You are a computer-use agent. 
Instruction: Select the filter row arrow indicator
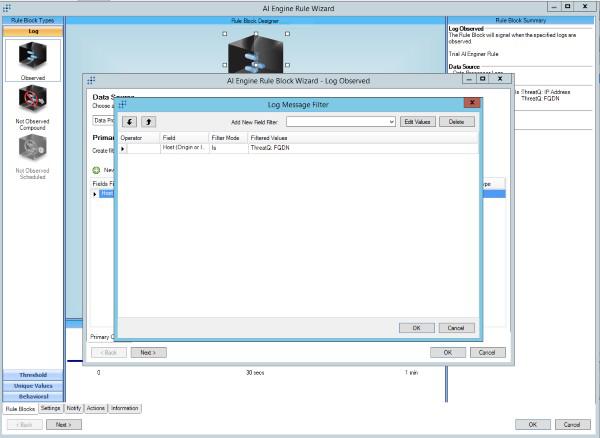tap(123, 148)
